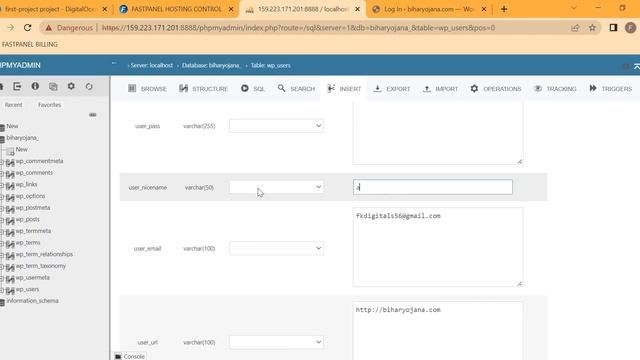This screenshot has height=360, width=640.
Task: Bookmark this page star icon
Action: (592, 28)
